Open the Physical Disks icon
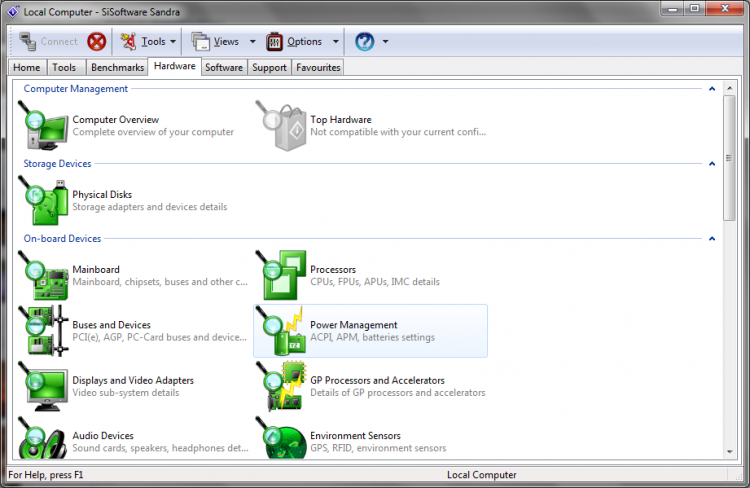 point(43,200)
